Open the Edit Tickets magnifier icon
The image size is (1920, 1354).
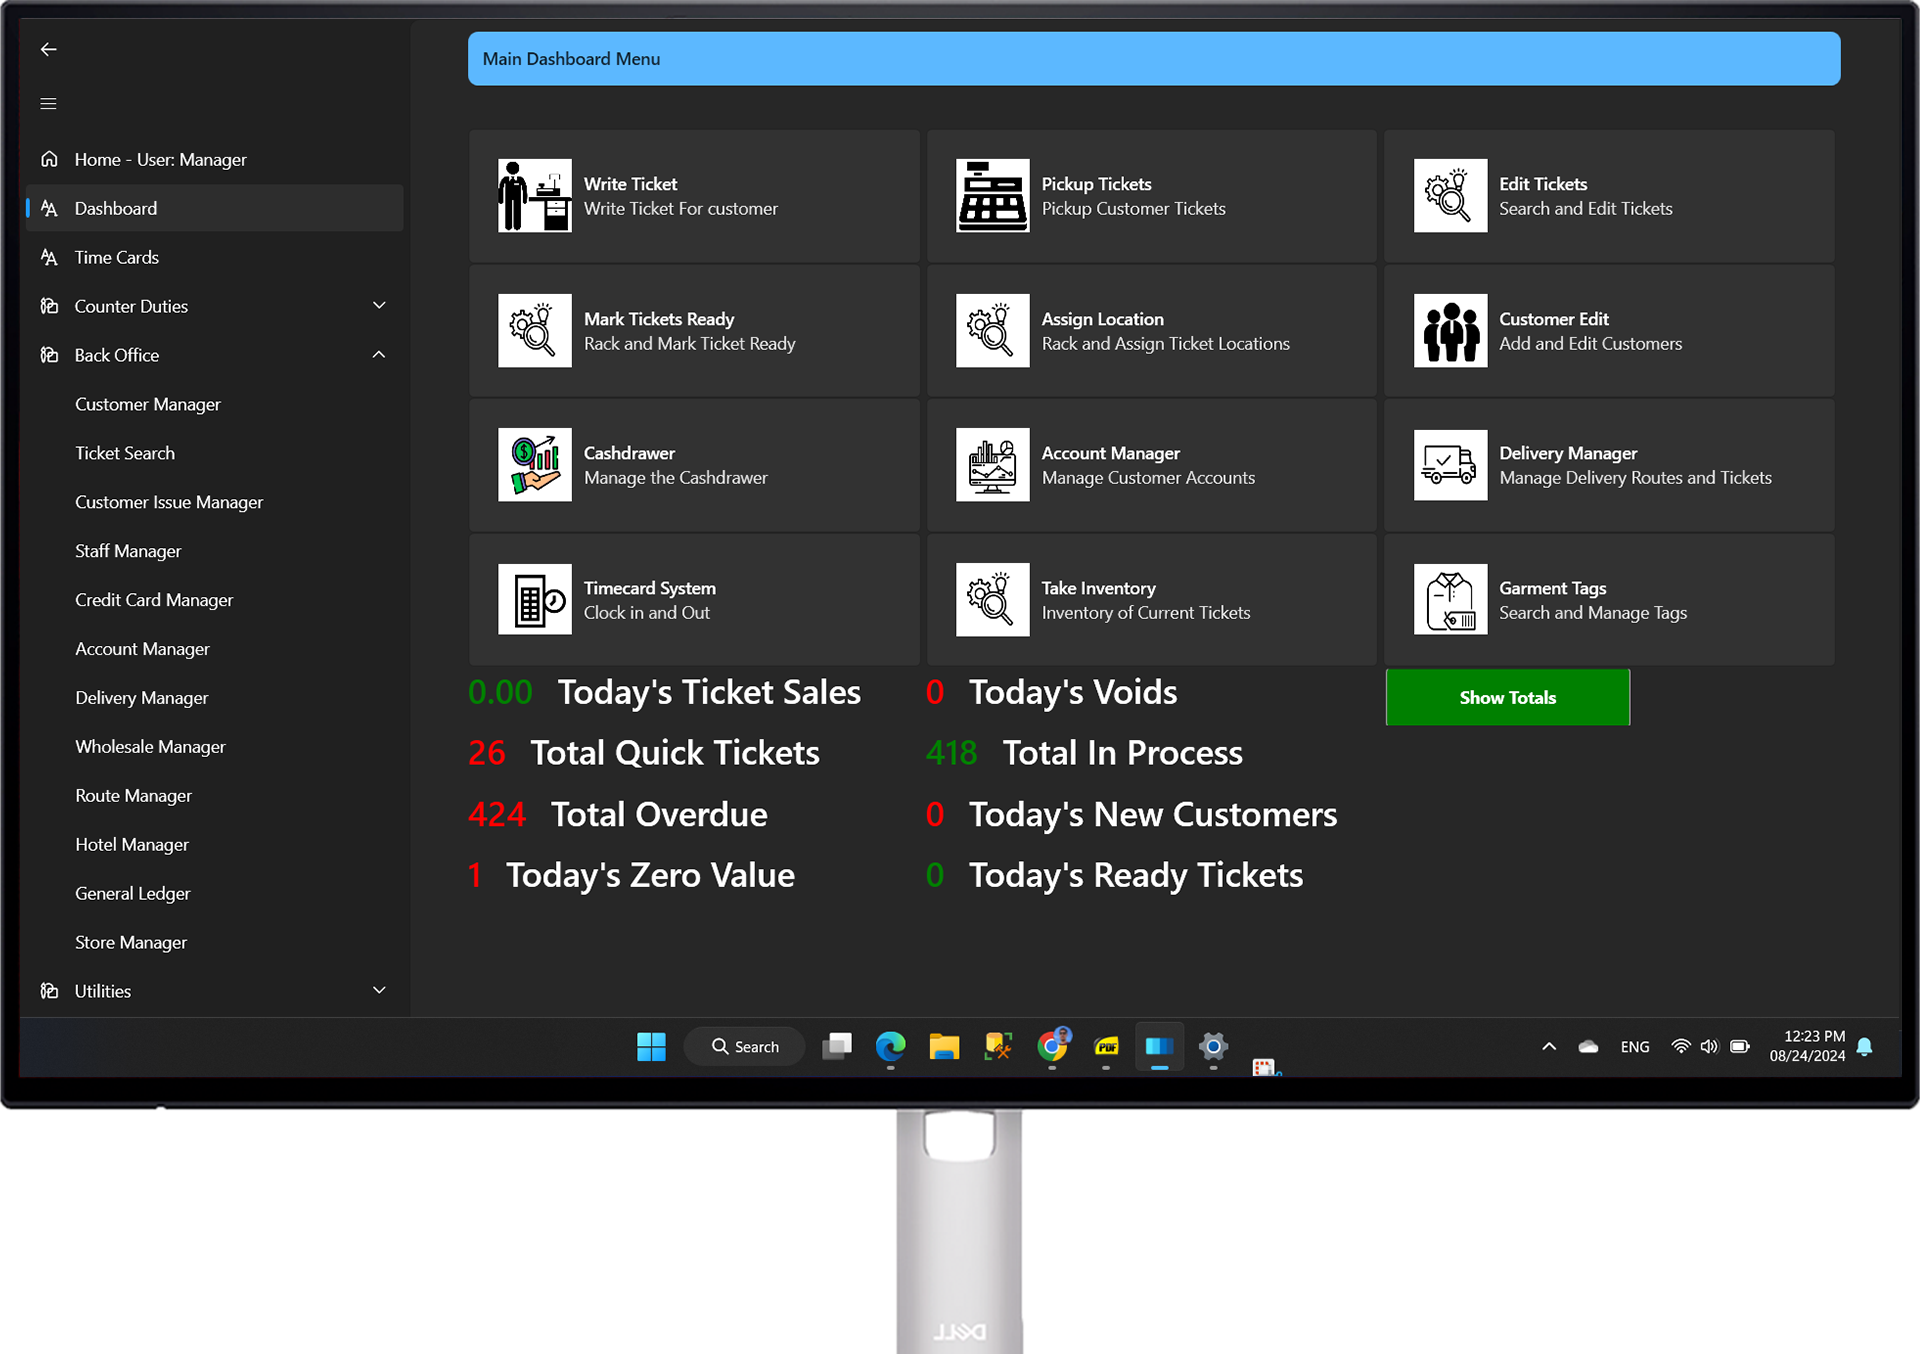pos(1450,196)
